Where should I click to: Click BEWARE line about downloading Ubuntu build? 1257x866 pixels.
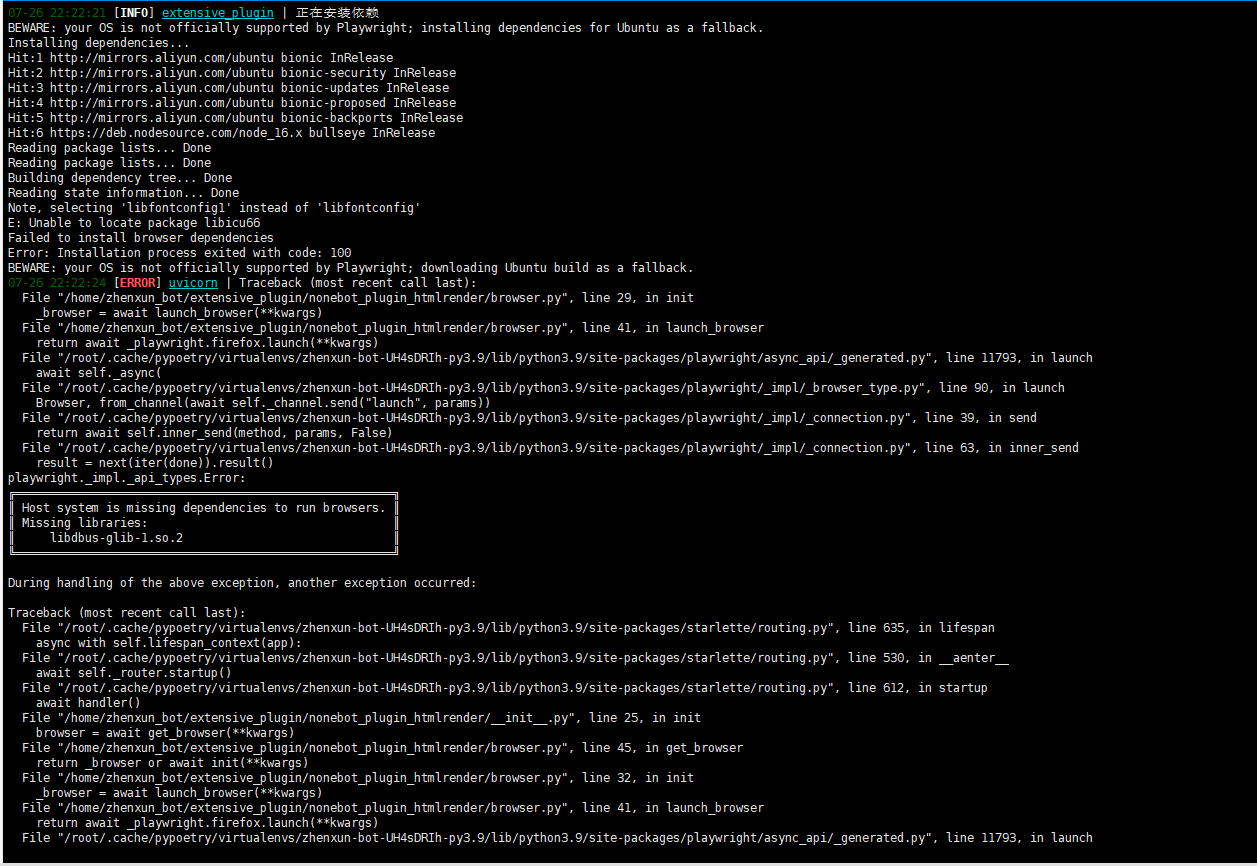tap(350, 268)
